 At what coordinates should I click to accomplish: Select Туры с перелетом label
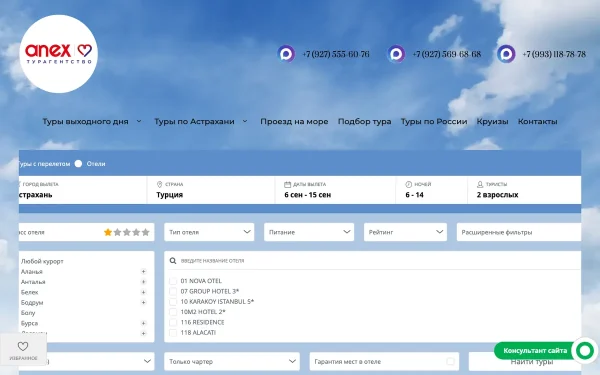click(44, 164)
